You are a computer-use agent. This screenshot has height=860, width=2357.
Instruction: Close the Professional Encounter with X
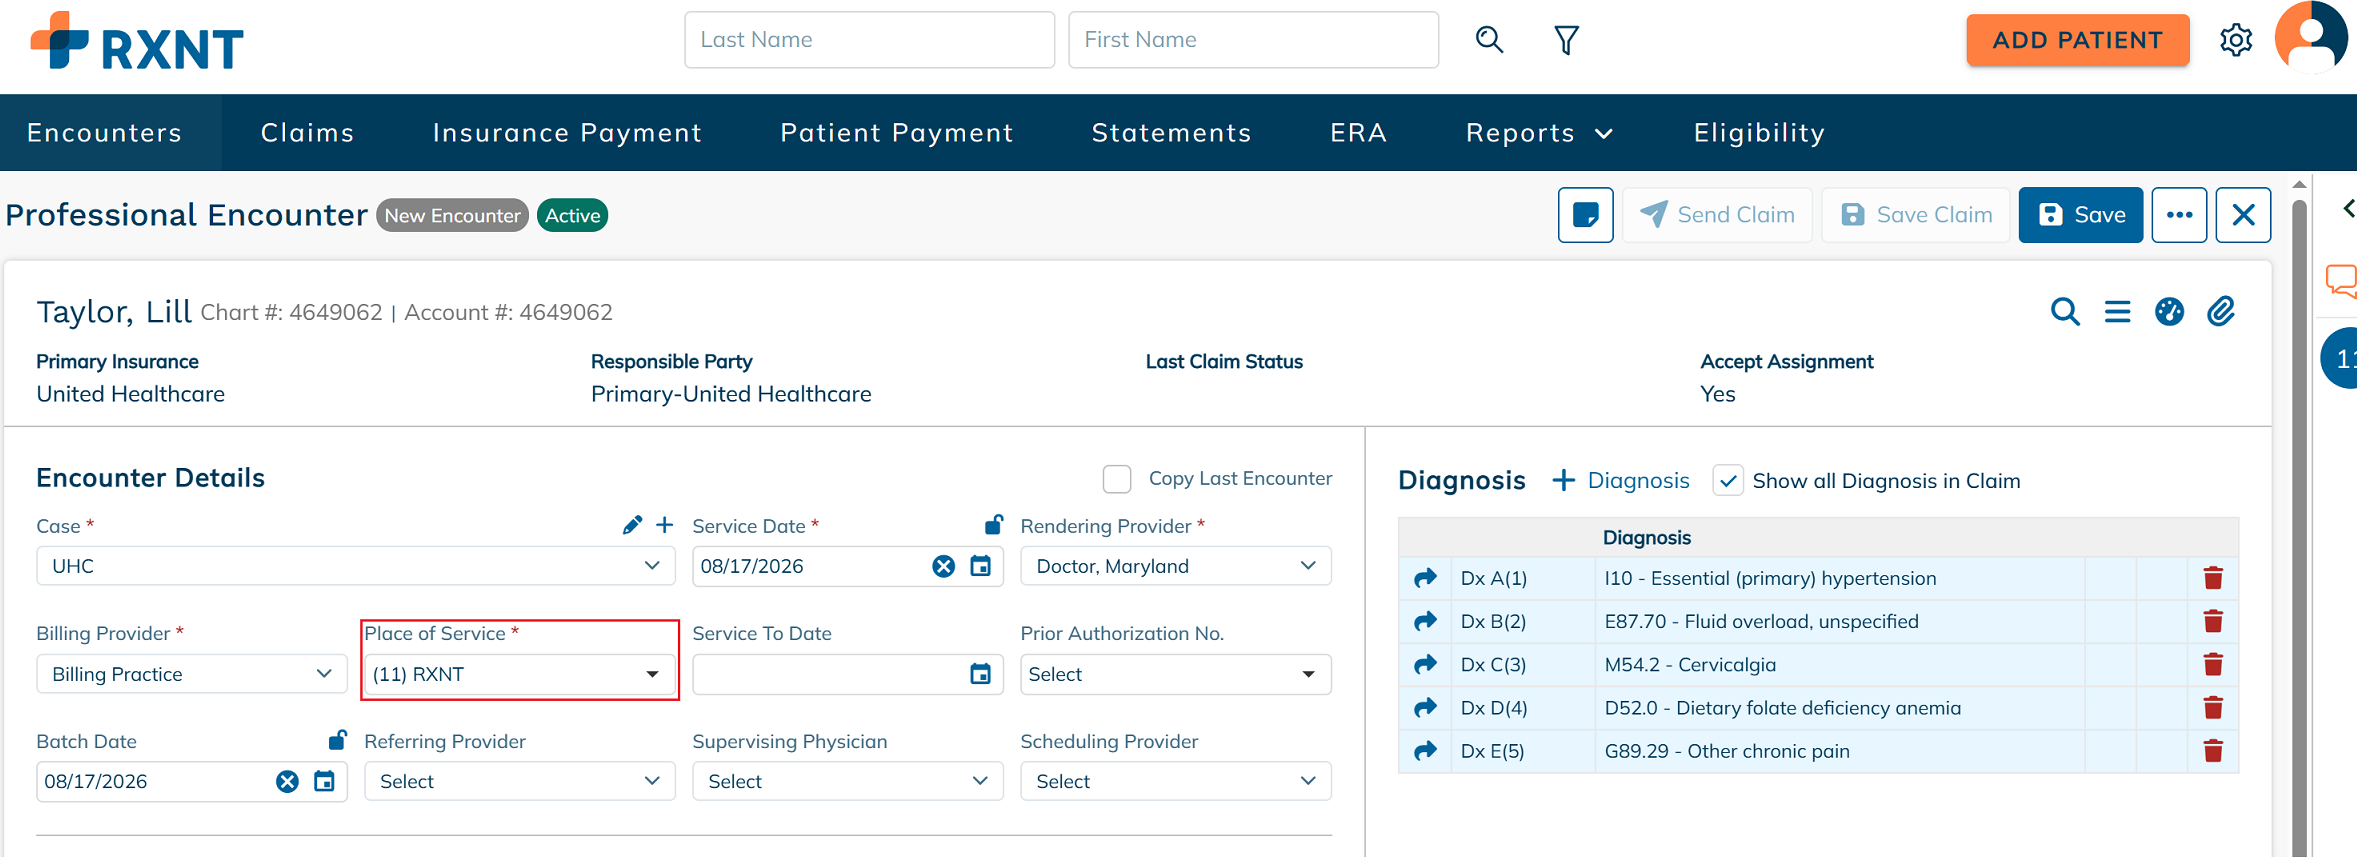[x=2243, y=215]
